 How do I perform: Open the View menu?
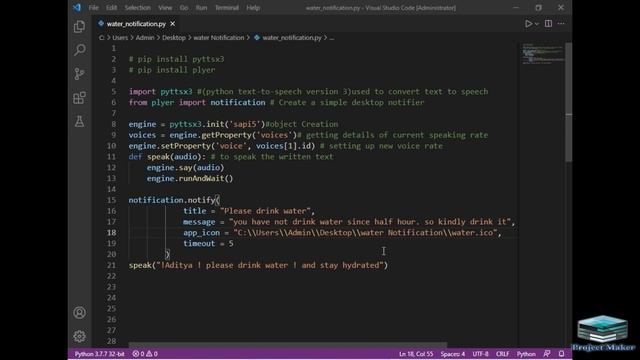(x=165, y=7)
